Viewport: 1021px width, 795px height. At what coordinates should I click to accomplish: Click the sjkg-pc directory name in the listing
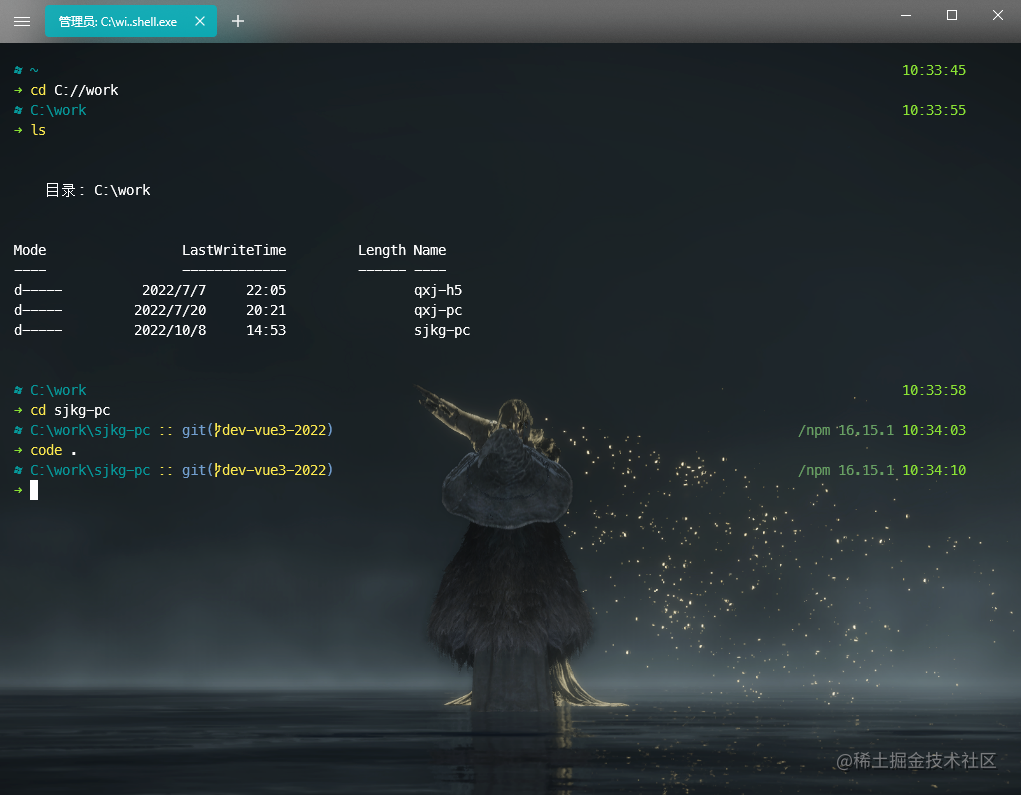coord(442,330)
